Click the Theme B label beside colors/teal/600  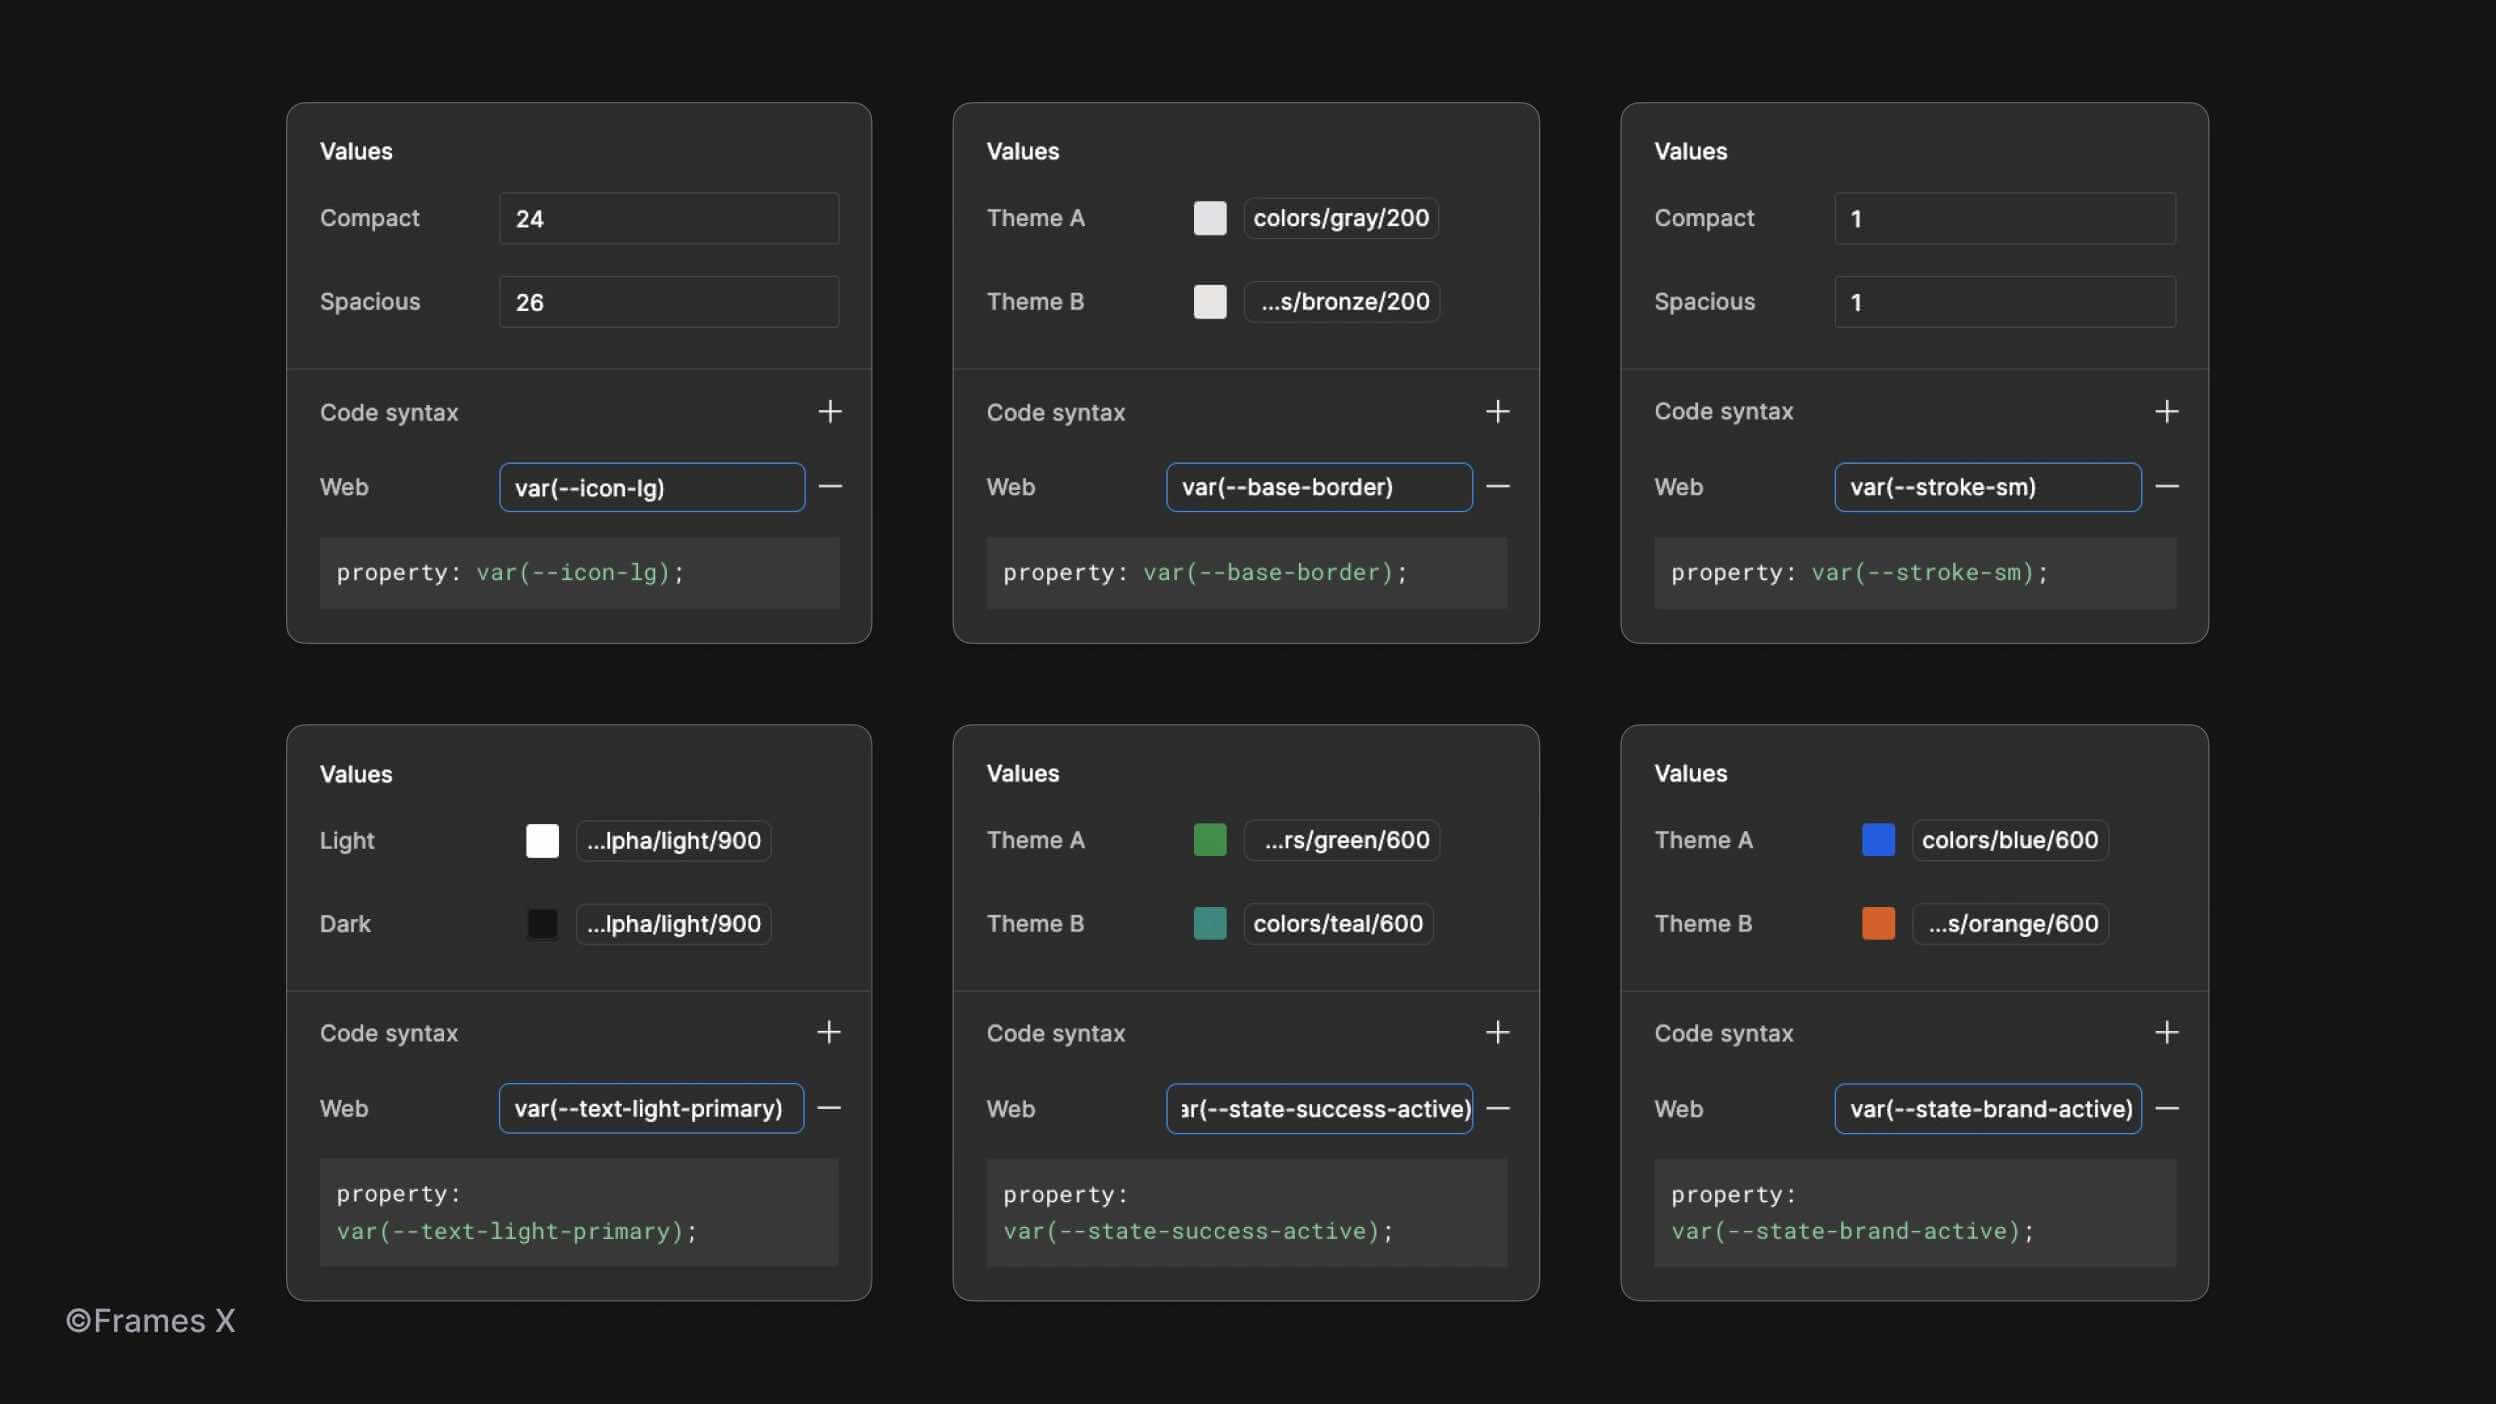1035,924
